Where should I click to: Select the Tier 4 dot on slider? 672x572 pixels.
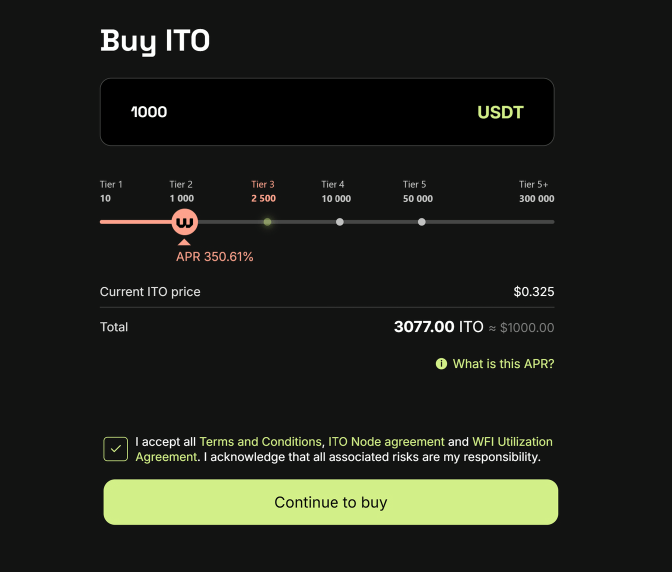340,222
